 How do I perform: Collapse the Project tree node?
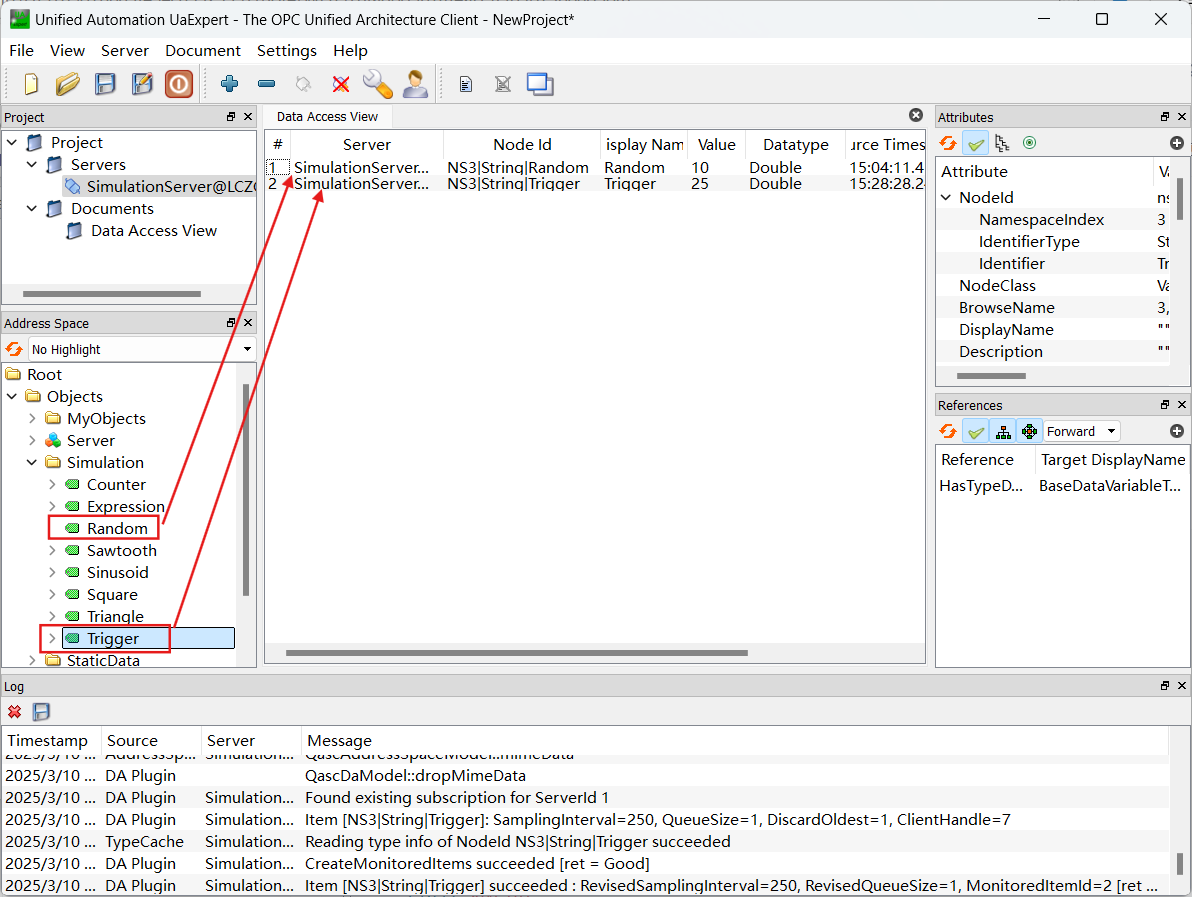point(12,142)
